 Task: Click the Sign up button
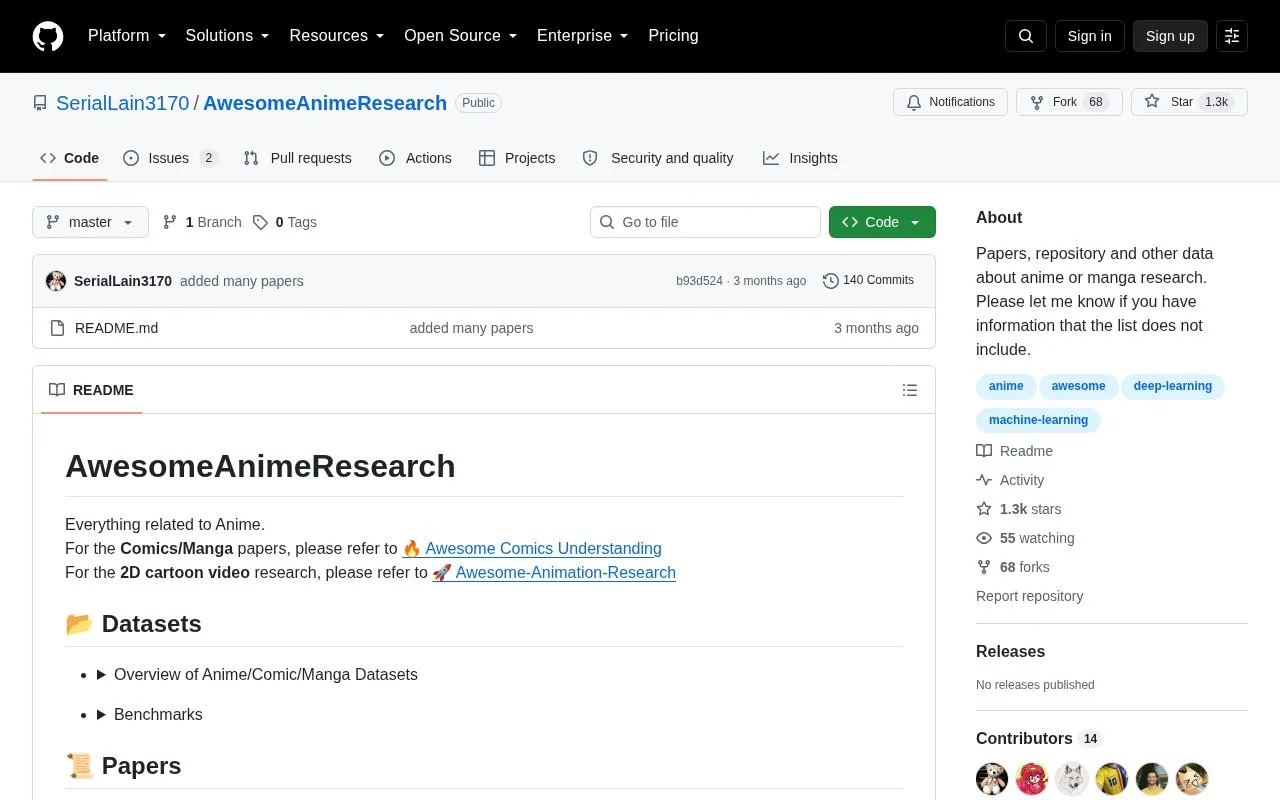click(x=1170, y=36)
